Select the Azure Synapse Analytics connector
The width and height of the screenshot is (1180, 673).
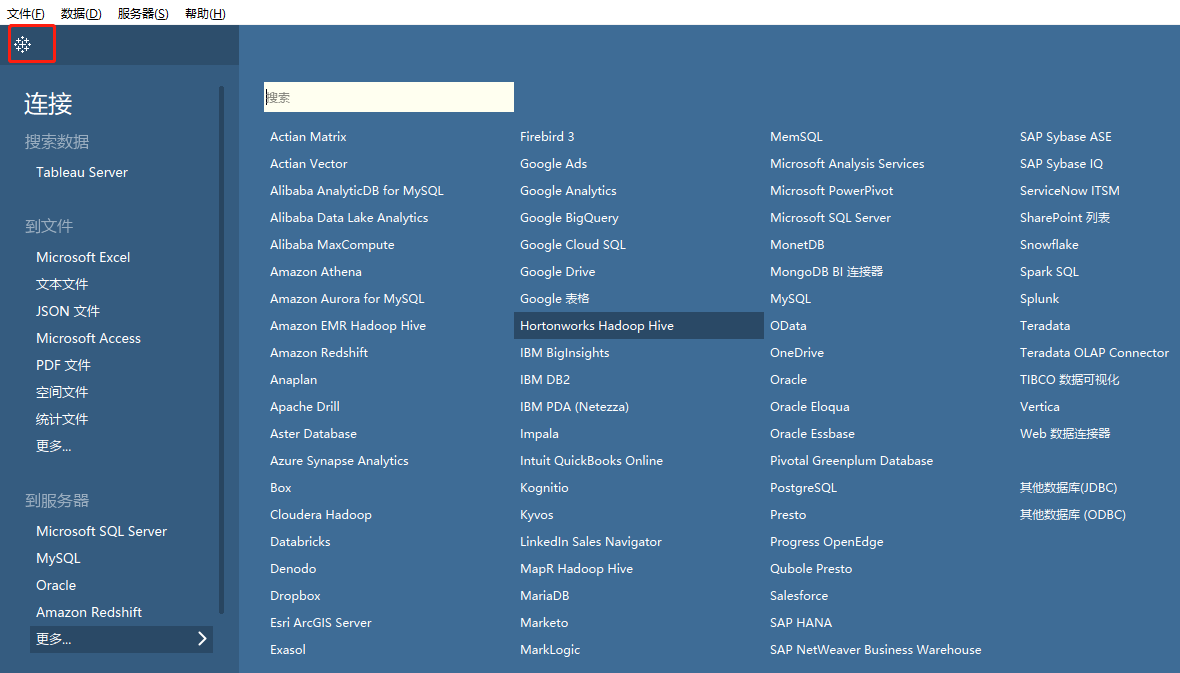[339, 461]
